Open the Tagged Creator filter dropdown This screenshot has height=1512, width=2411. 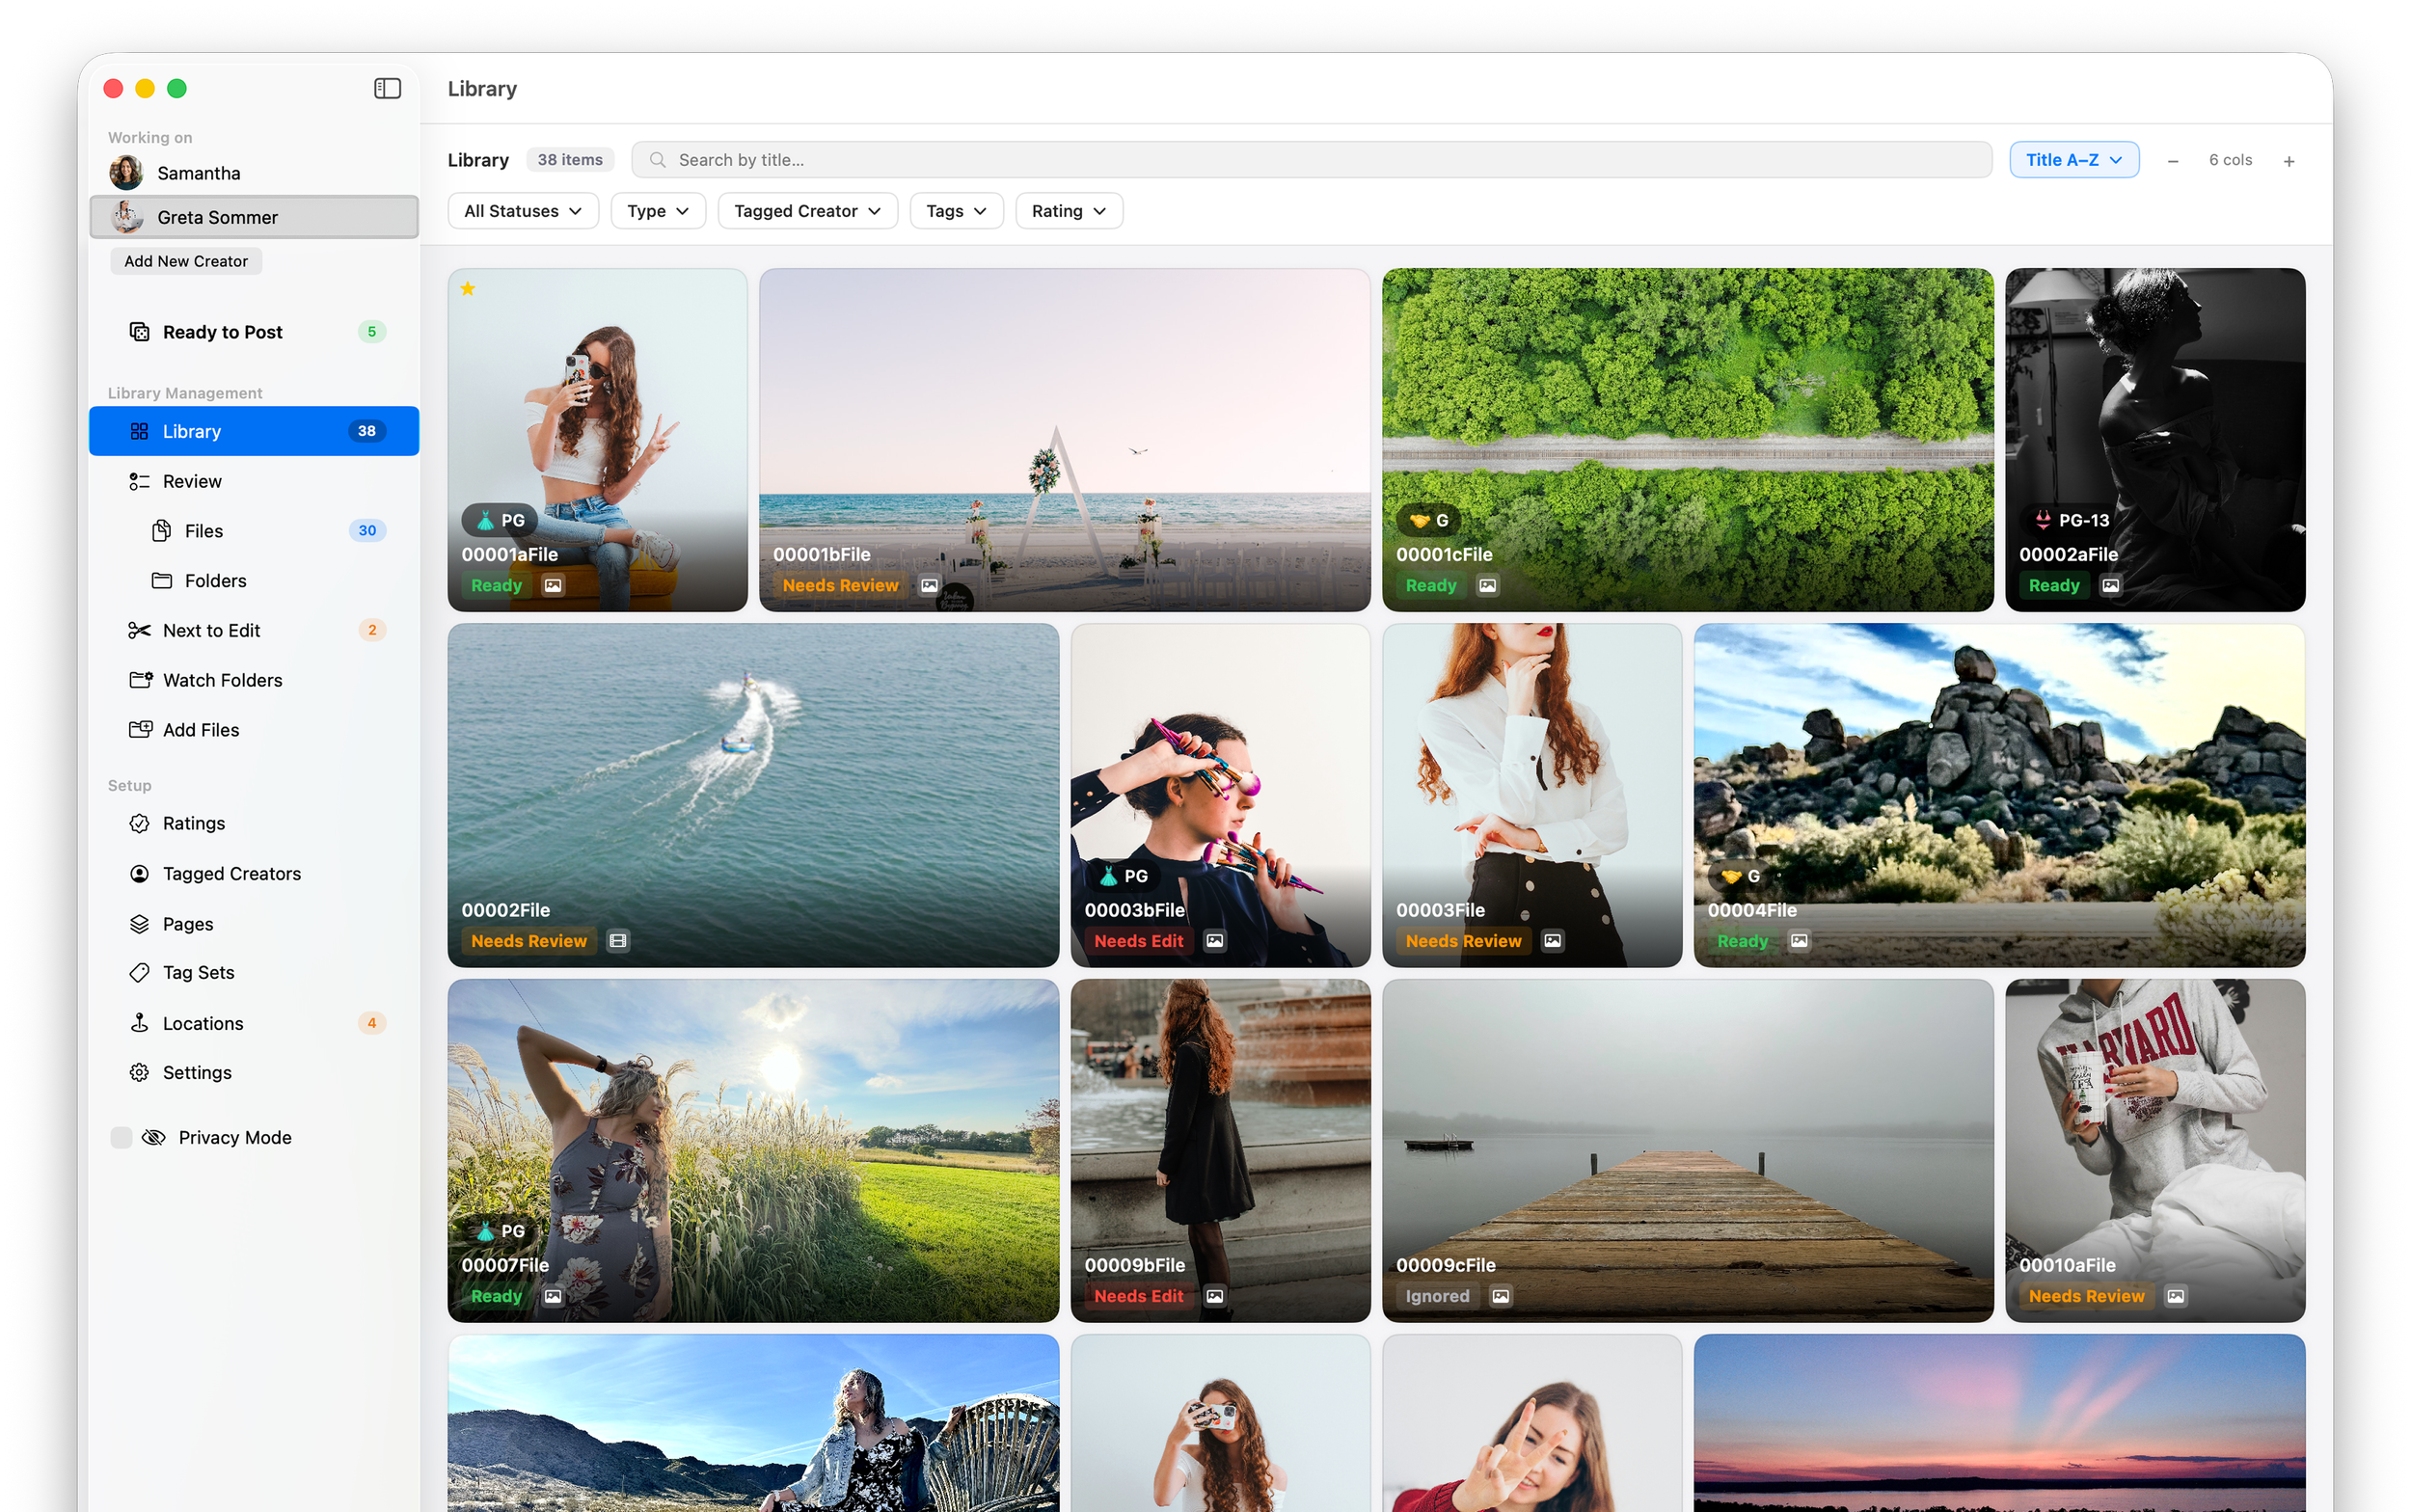click(807, 211)
